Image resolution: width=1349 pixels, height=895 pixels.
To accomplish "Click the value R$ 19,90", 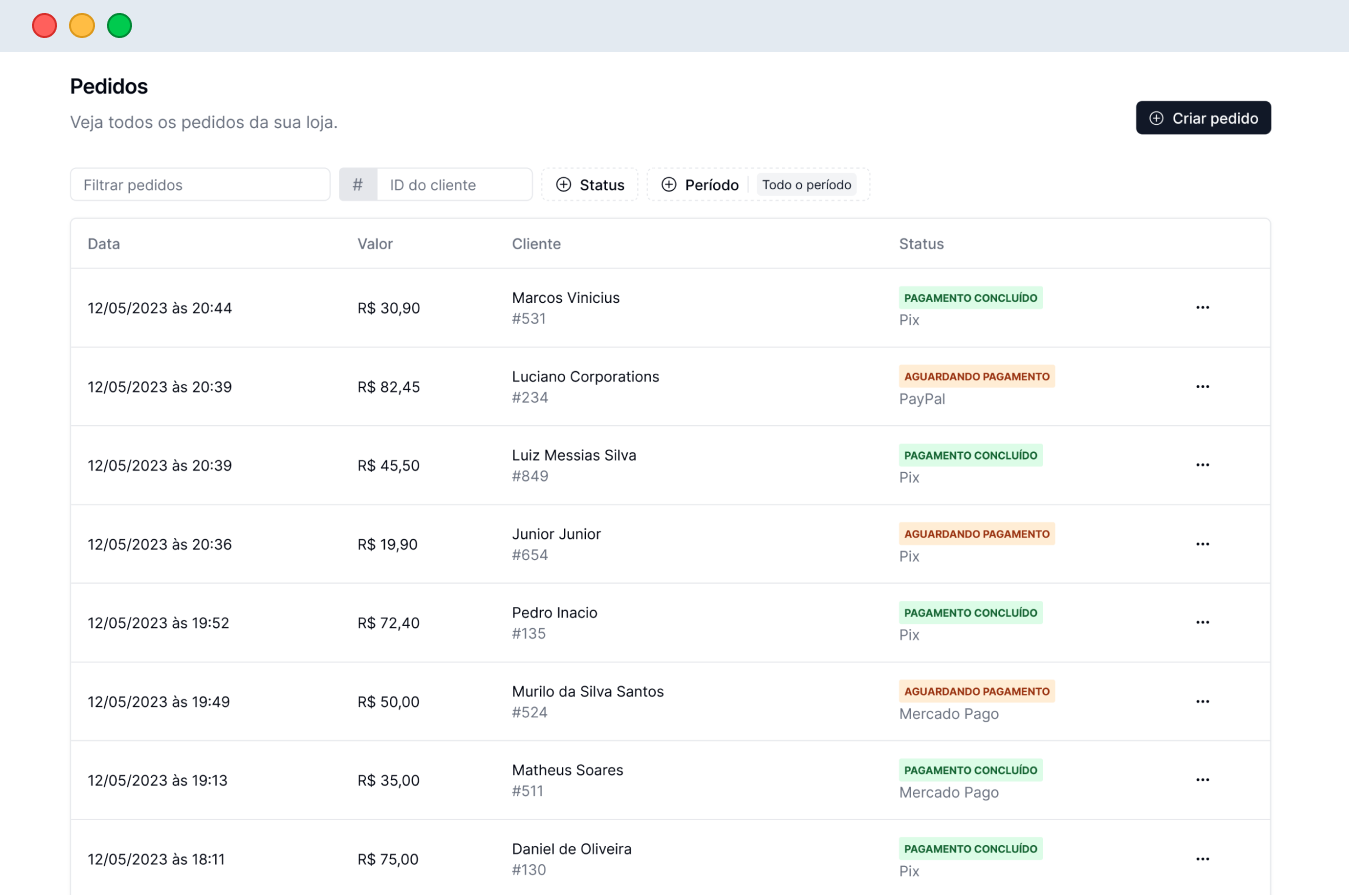I will click(388, 544).
